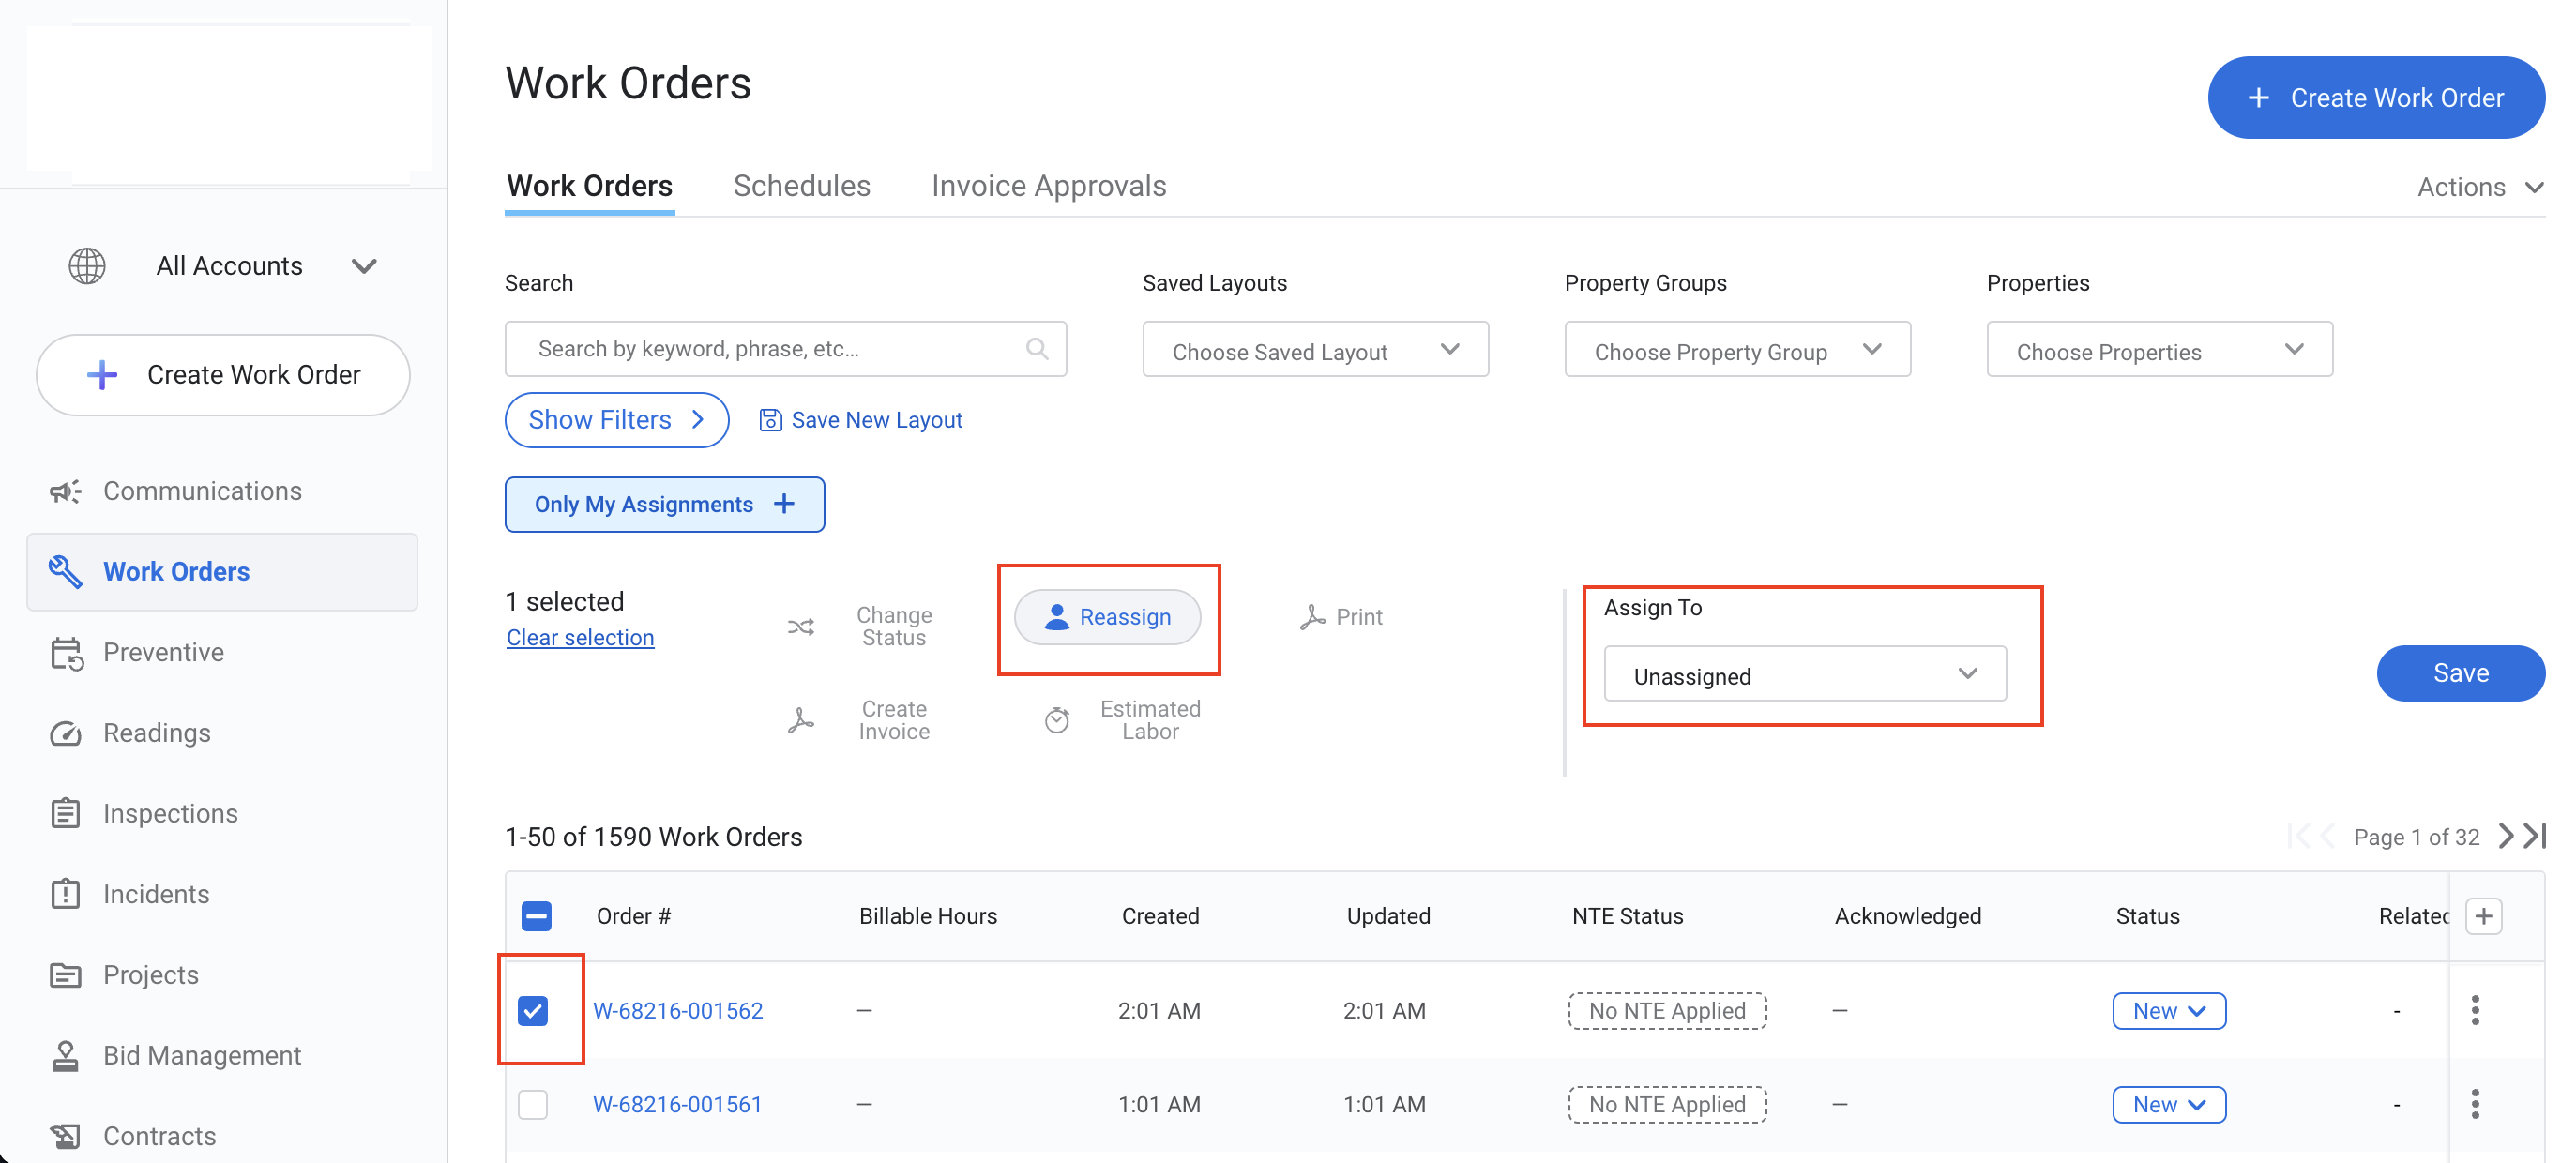Expand the Choose Saved Layout dropdown
This screenshot has height=1163, width=2576.
(1314, 350)
